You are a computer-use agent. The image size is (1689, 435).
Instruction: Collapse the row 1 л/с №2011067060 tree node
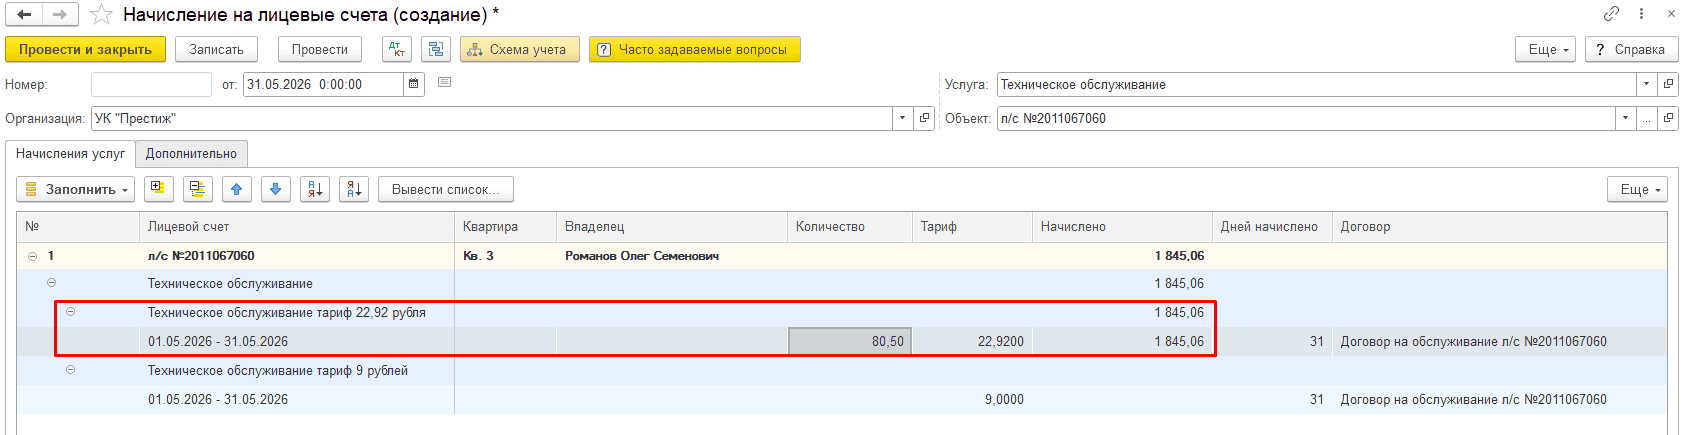coord(32,256)
